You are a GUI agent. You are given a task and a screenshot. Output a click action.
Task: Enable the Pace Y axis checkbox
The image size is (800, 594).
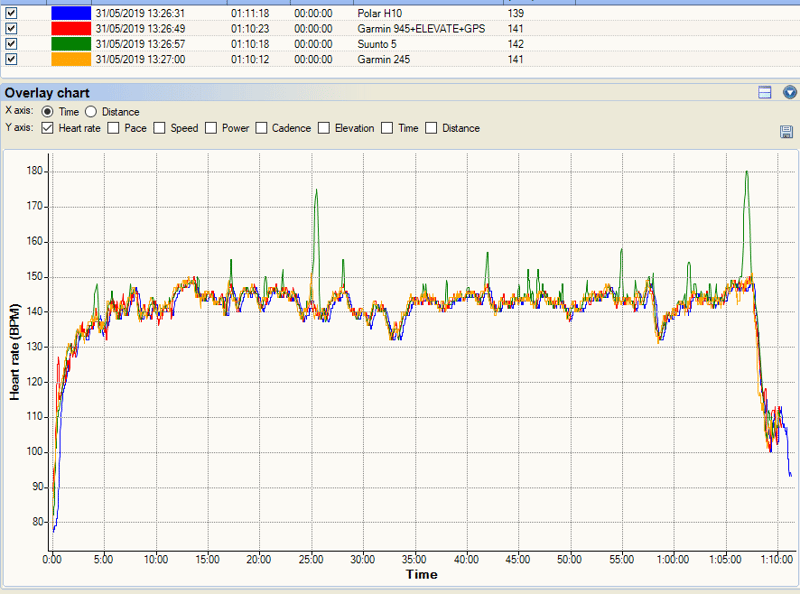click(x=114, y=128)
